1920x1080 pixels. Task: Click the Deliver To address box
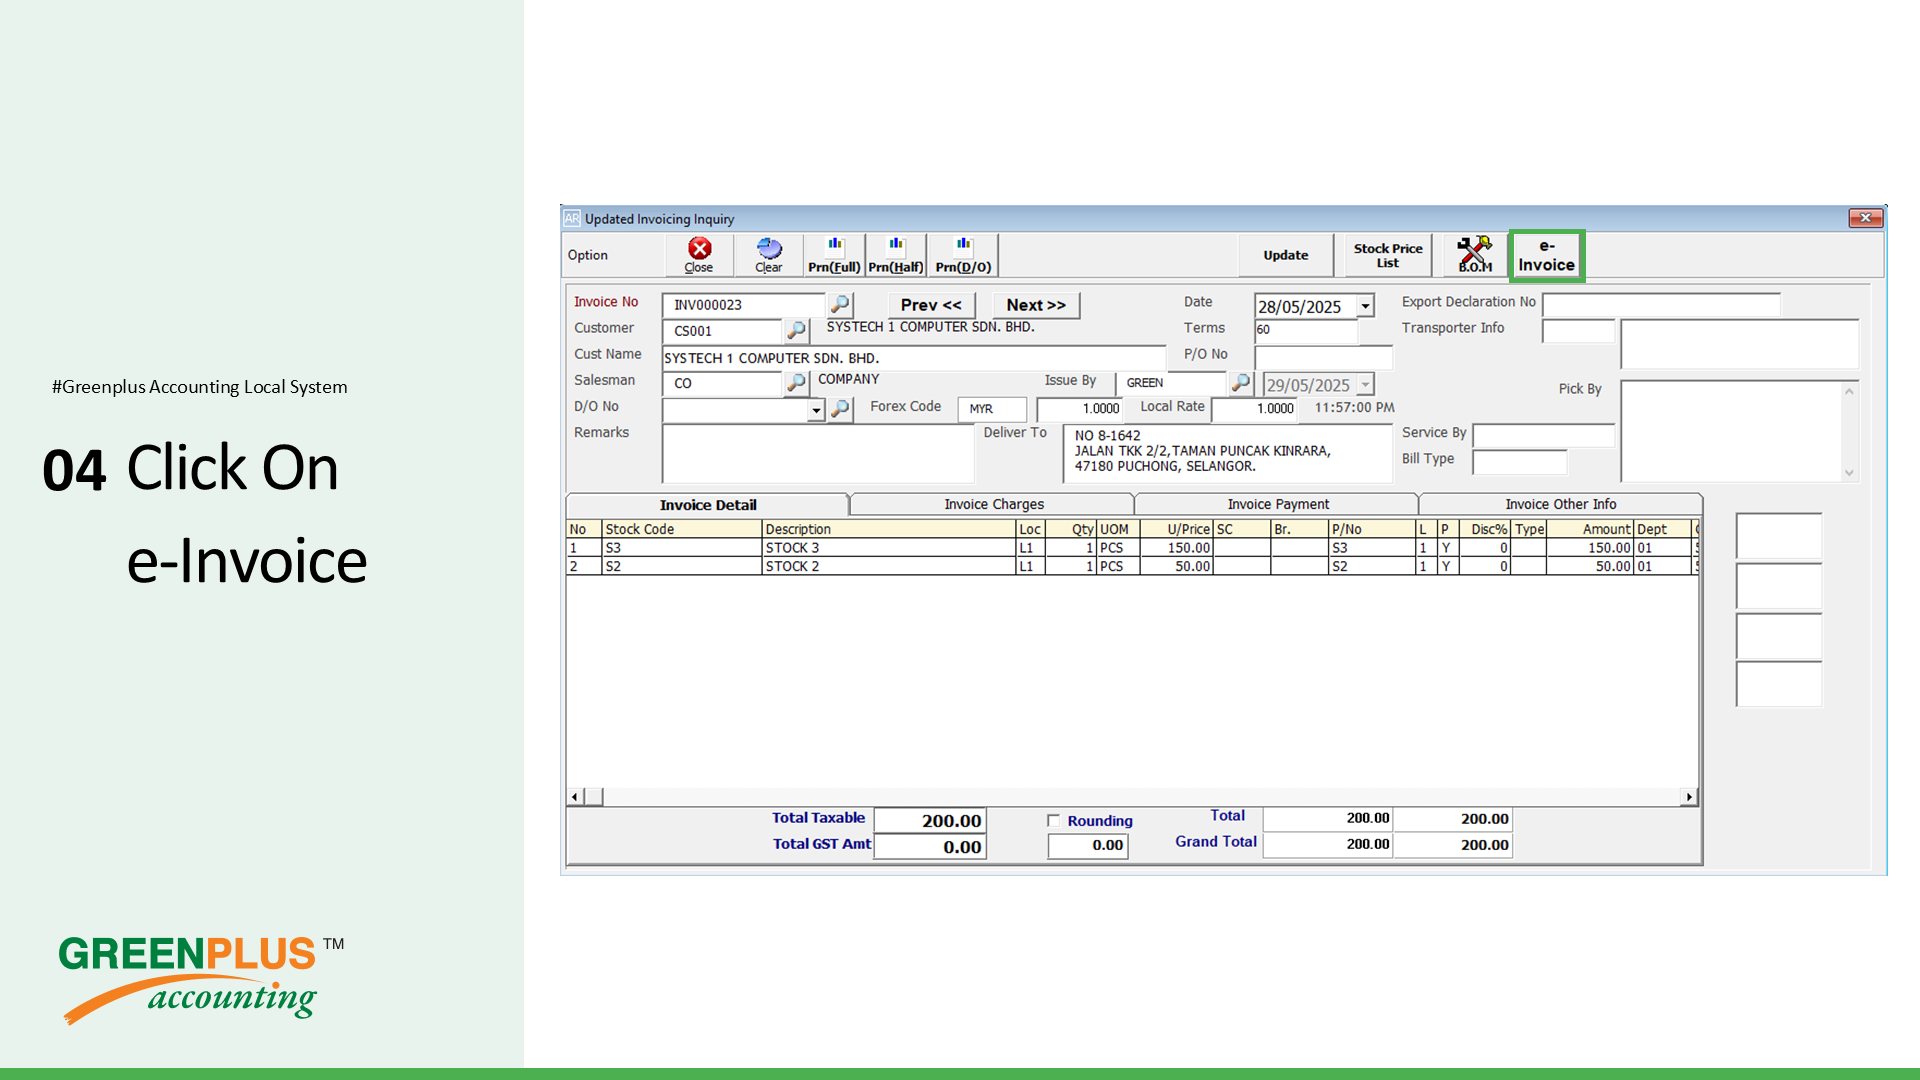(1227, 452)
